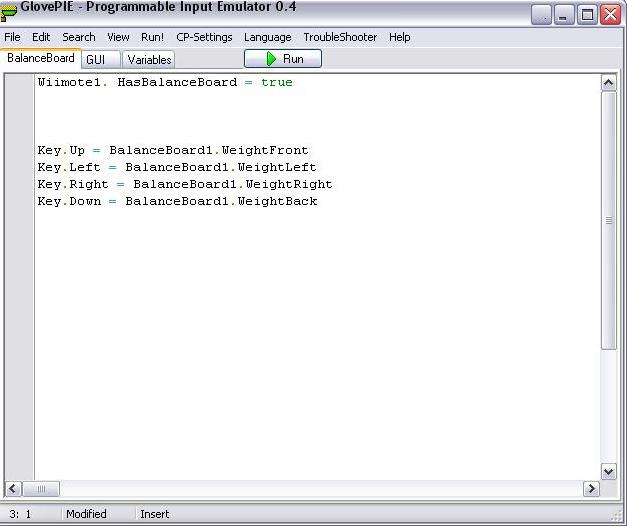This screenshot has height=526, width=627.
Task: Open the TroubleShooter menu
Action: [x=340, y=37]
